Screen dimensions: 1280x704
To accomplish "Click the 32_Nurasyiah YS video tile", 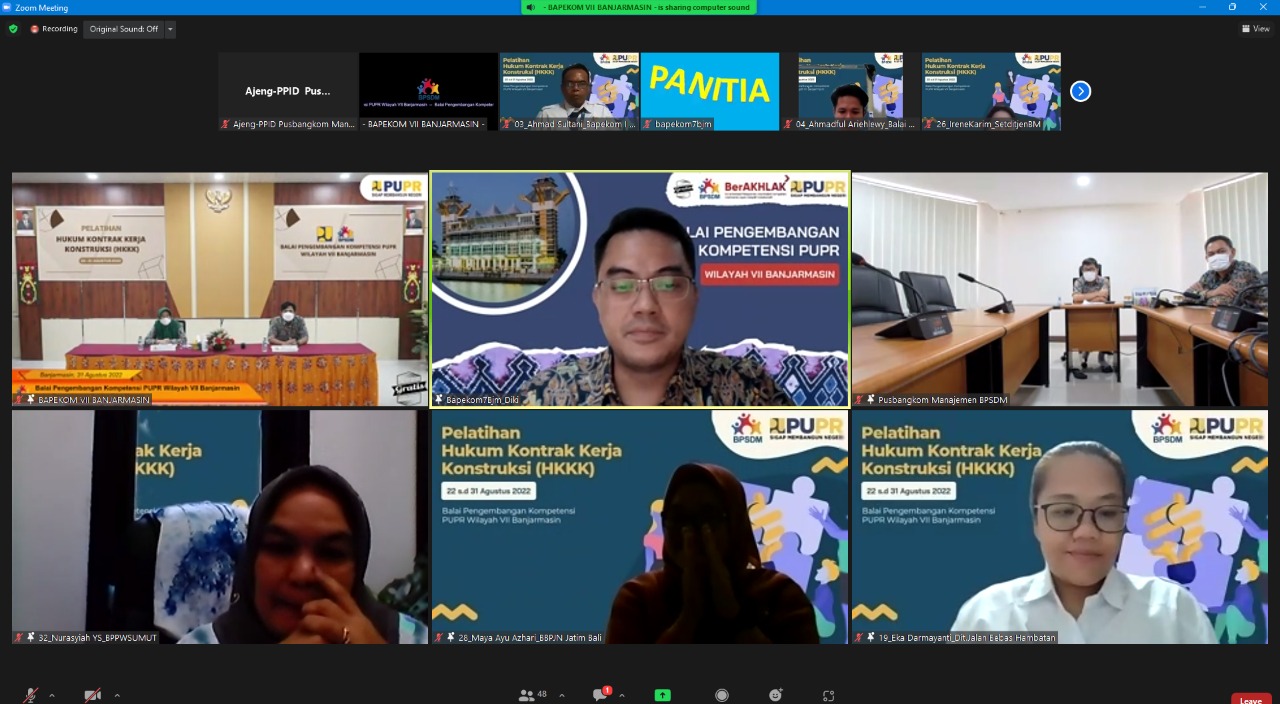I will coord(220,527).
